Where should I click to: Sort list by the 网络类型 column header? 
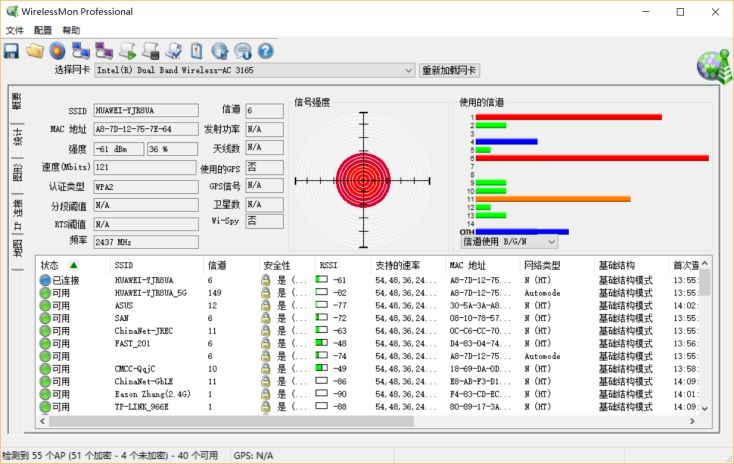557,265
